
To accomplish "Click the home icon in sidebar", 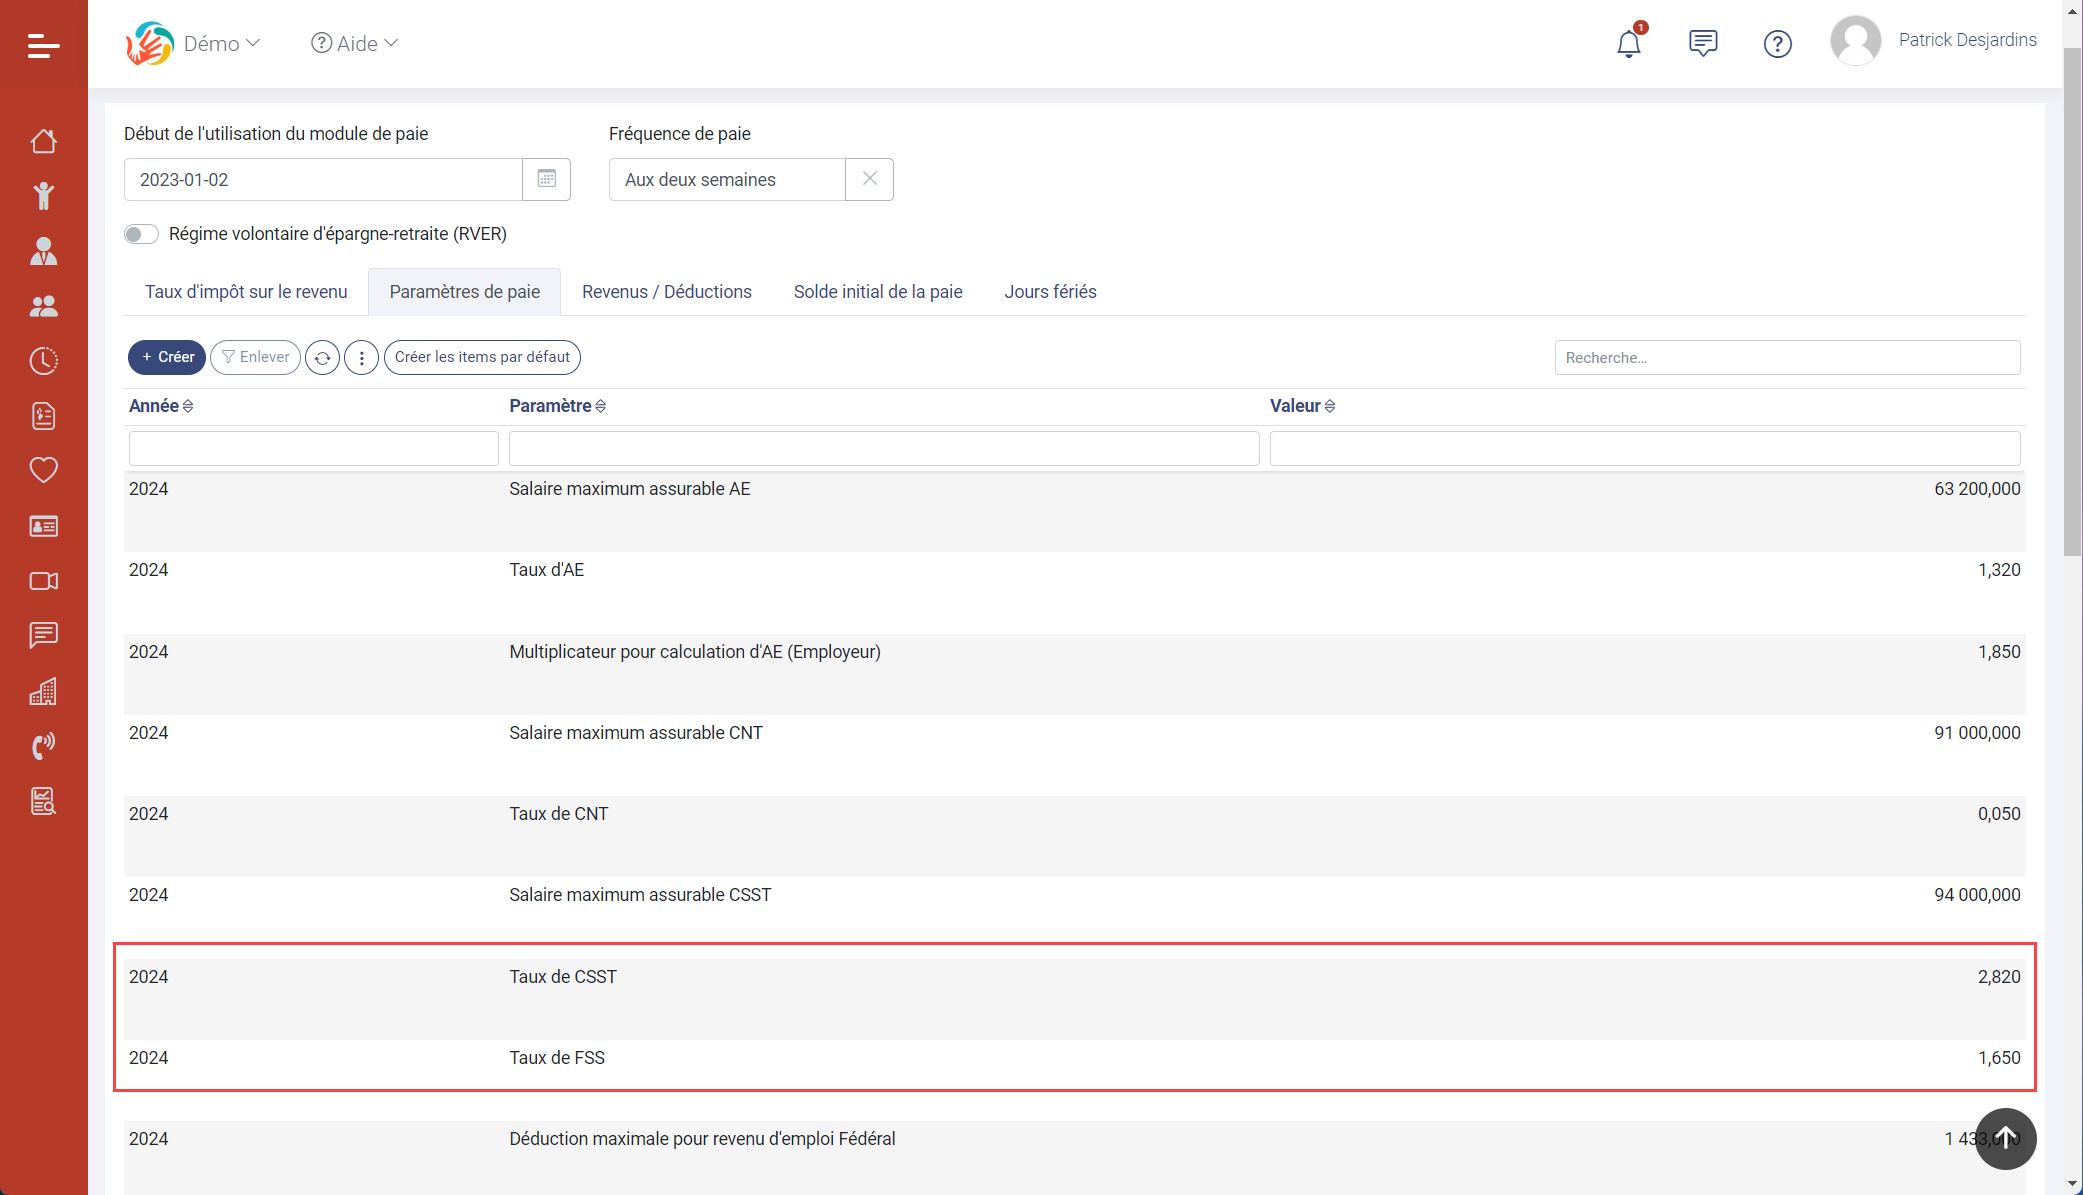I will (43, 142).
